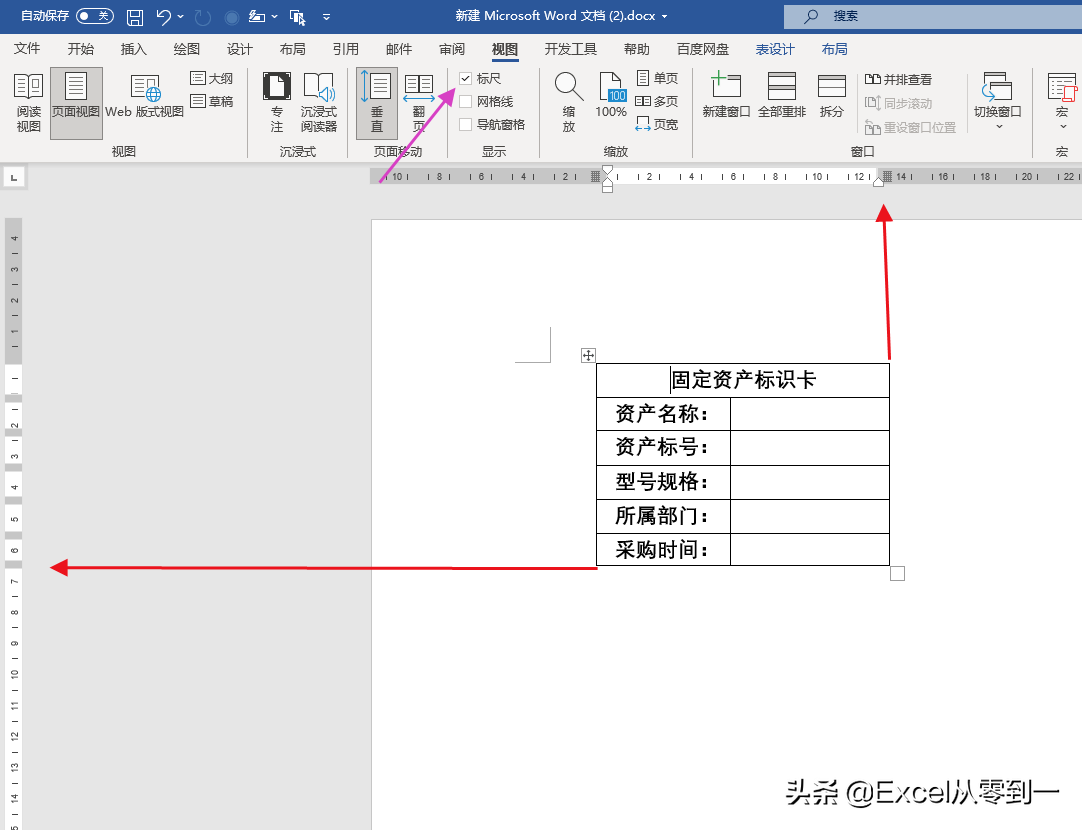This screenshot has width=1082, height=830.
Task: Switch to the 开发工具 developer tab
Action: click(571, 49)
